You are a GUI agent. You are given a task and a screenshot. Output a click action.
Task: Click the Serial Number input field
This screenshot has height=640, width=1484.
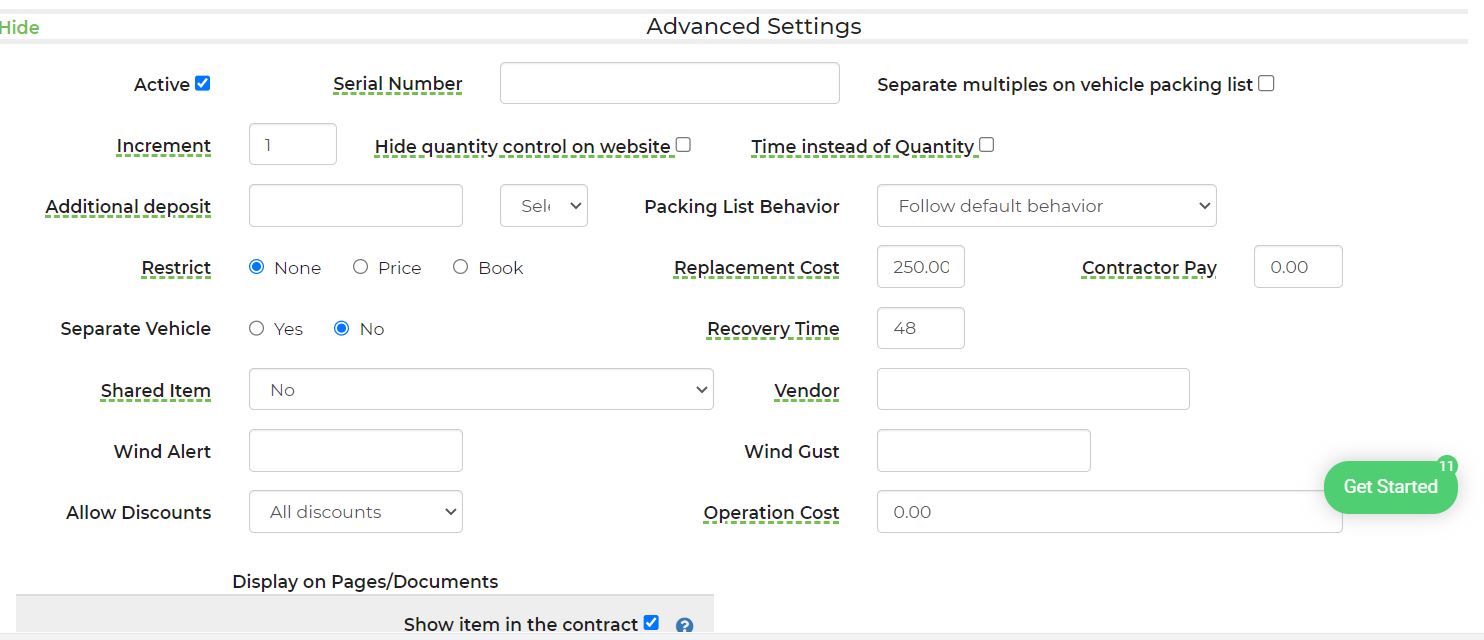coord(669,83)
